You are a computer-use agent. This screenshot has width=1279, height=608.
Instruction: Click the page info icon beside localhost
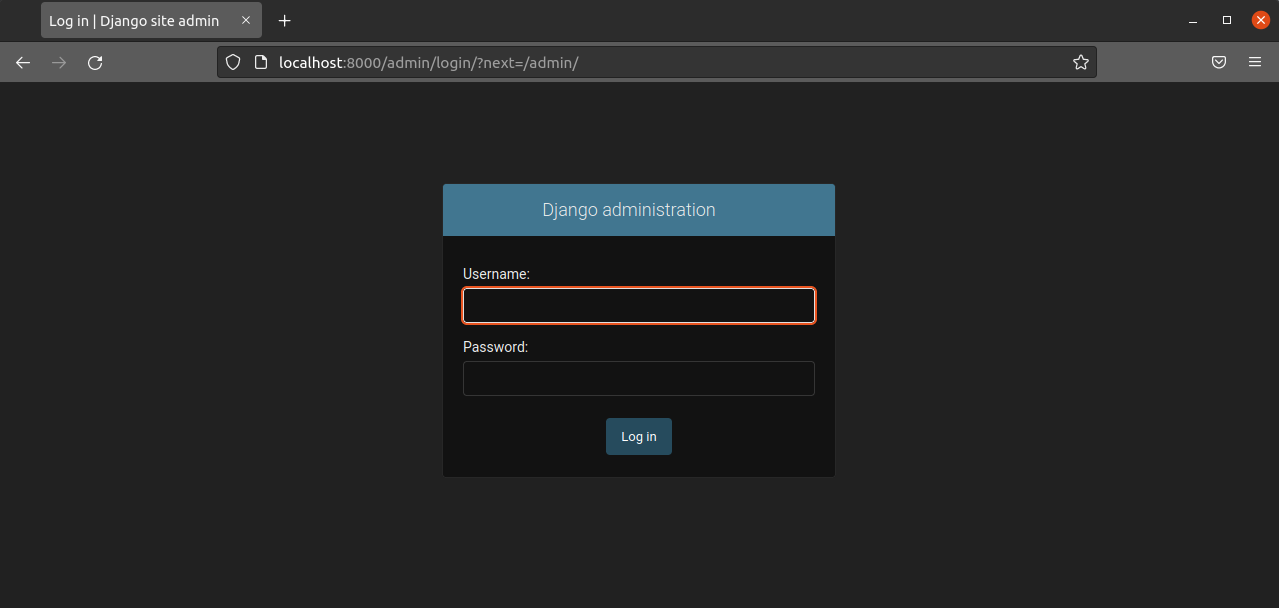click(x=261, y=62)
